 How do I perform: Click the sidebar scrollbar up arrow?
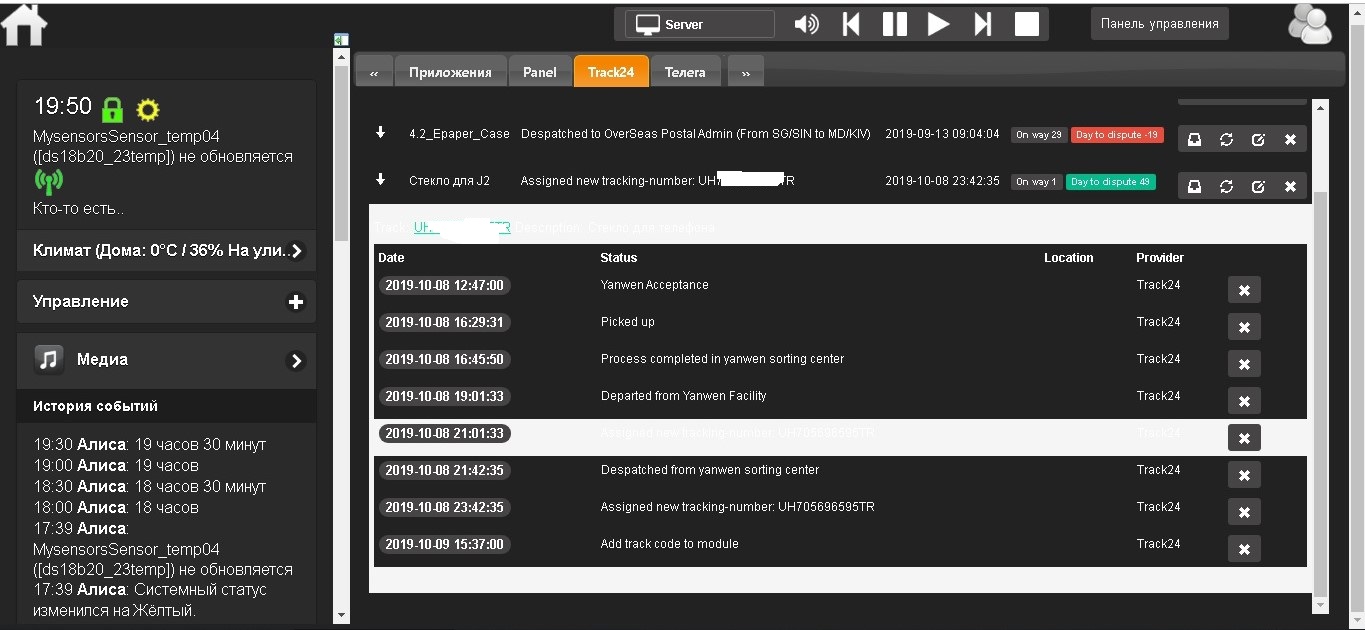pyautogui.click(x=341, y=55)
